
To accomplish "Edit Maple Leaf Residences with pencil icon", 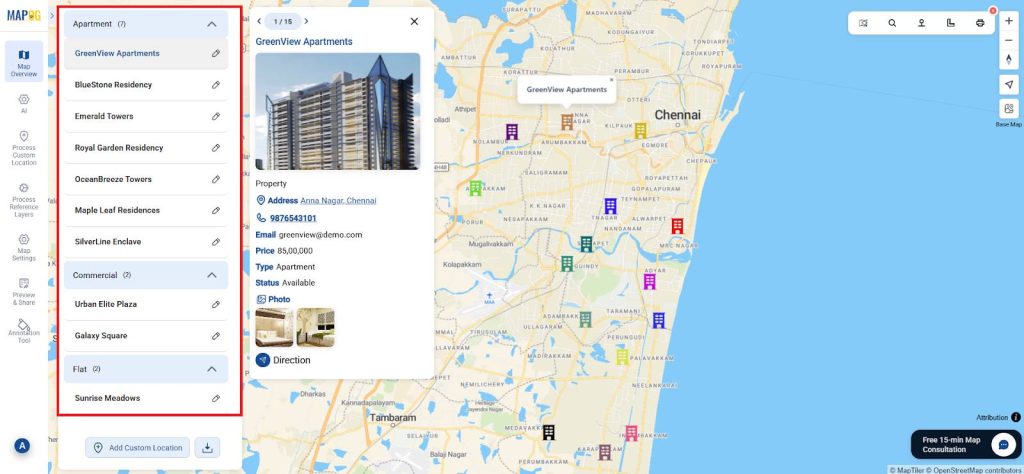I will 216,210.
